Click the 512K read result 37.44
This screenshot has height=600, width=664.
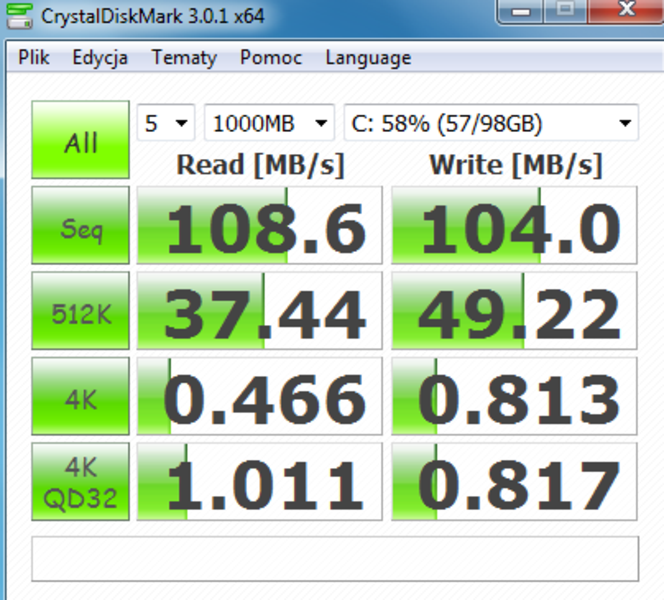[x=259, y=311]
